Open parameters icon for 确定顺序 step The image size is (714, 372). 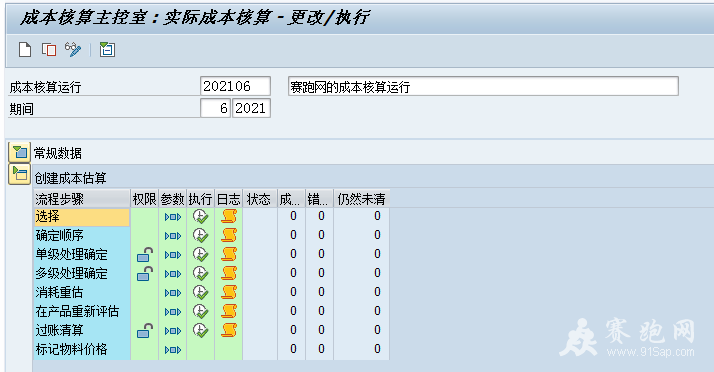pyautogui.click(x=173, y=236)
